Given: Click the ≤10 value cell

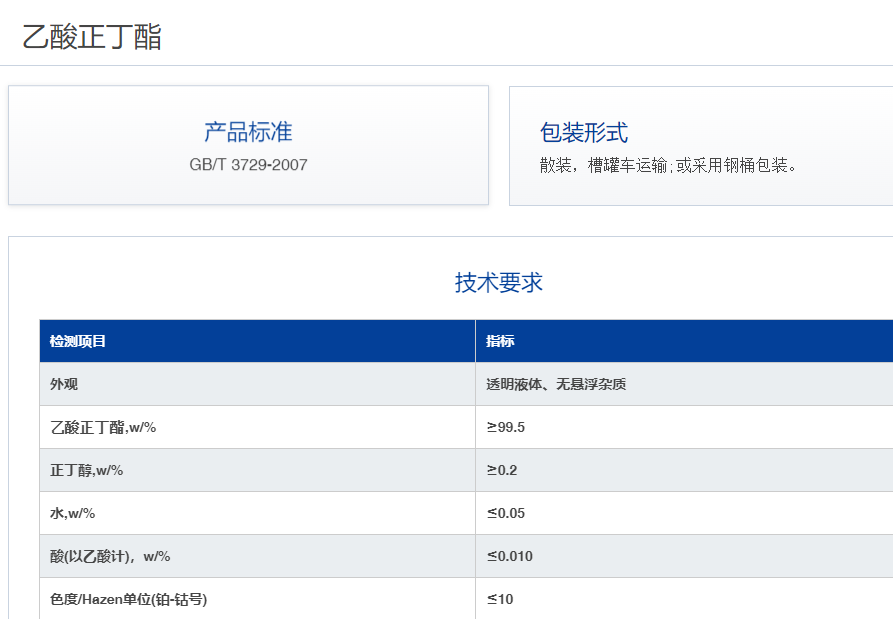Looking at the screenshot, I should click(499, 599).
